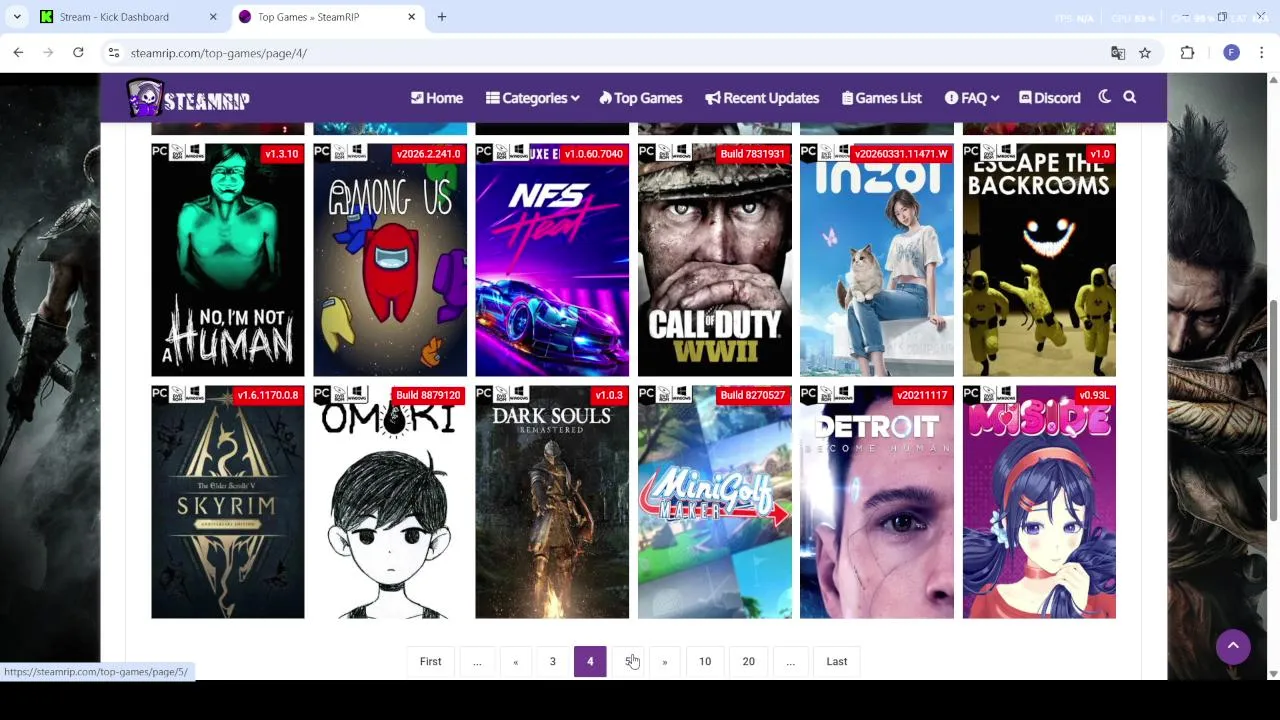The height and width of the screenshot is (720, 1280).
Task: Select current pagination page 4
Action: (590, 661)
